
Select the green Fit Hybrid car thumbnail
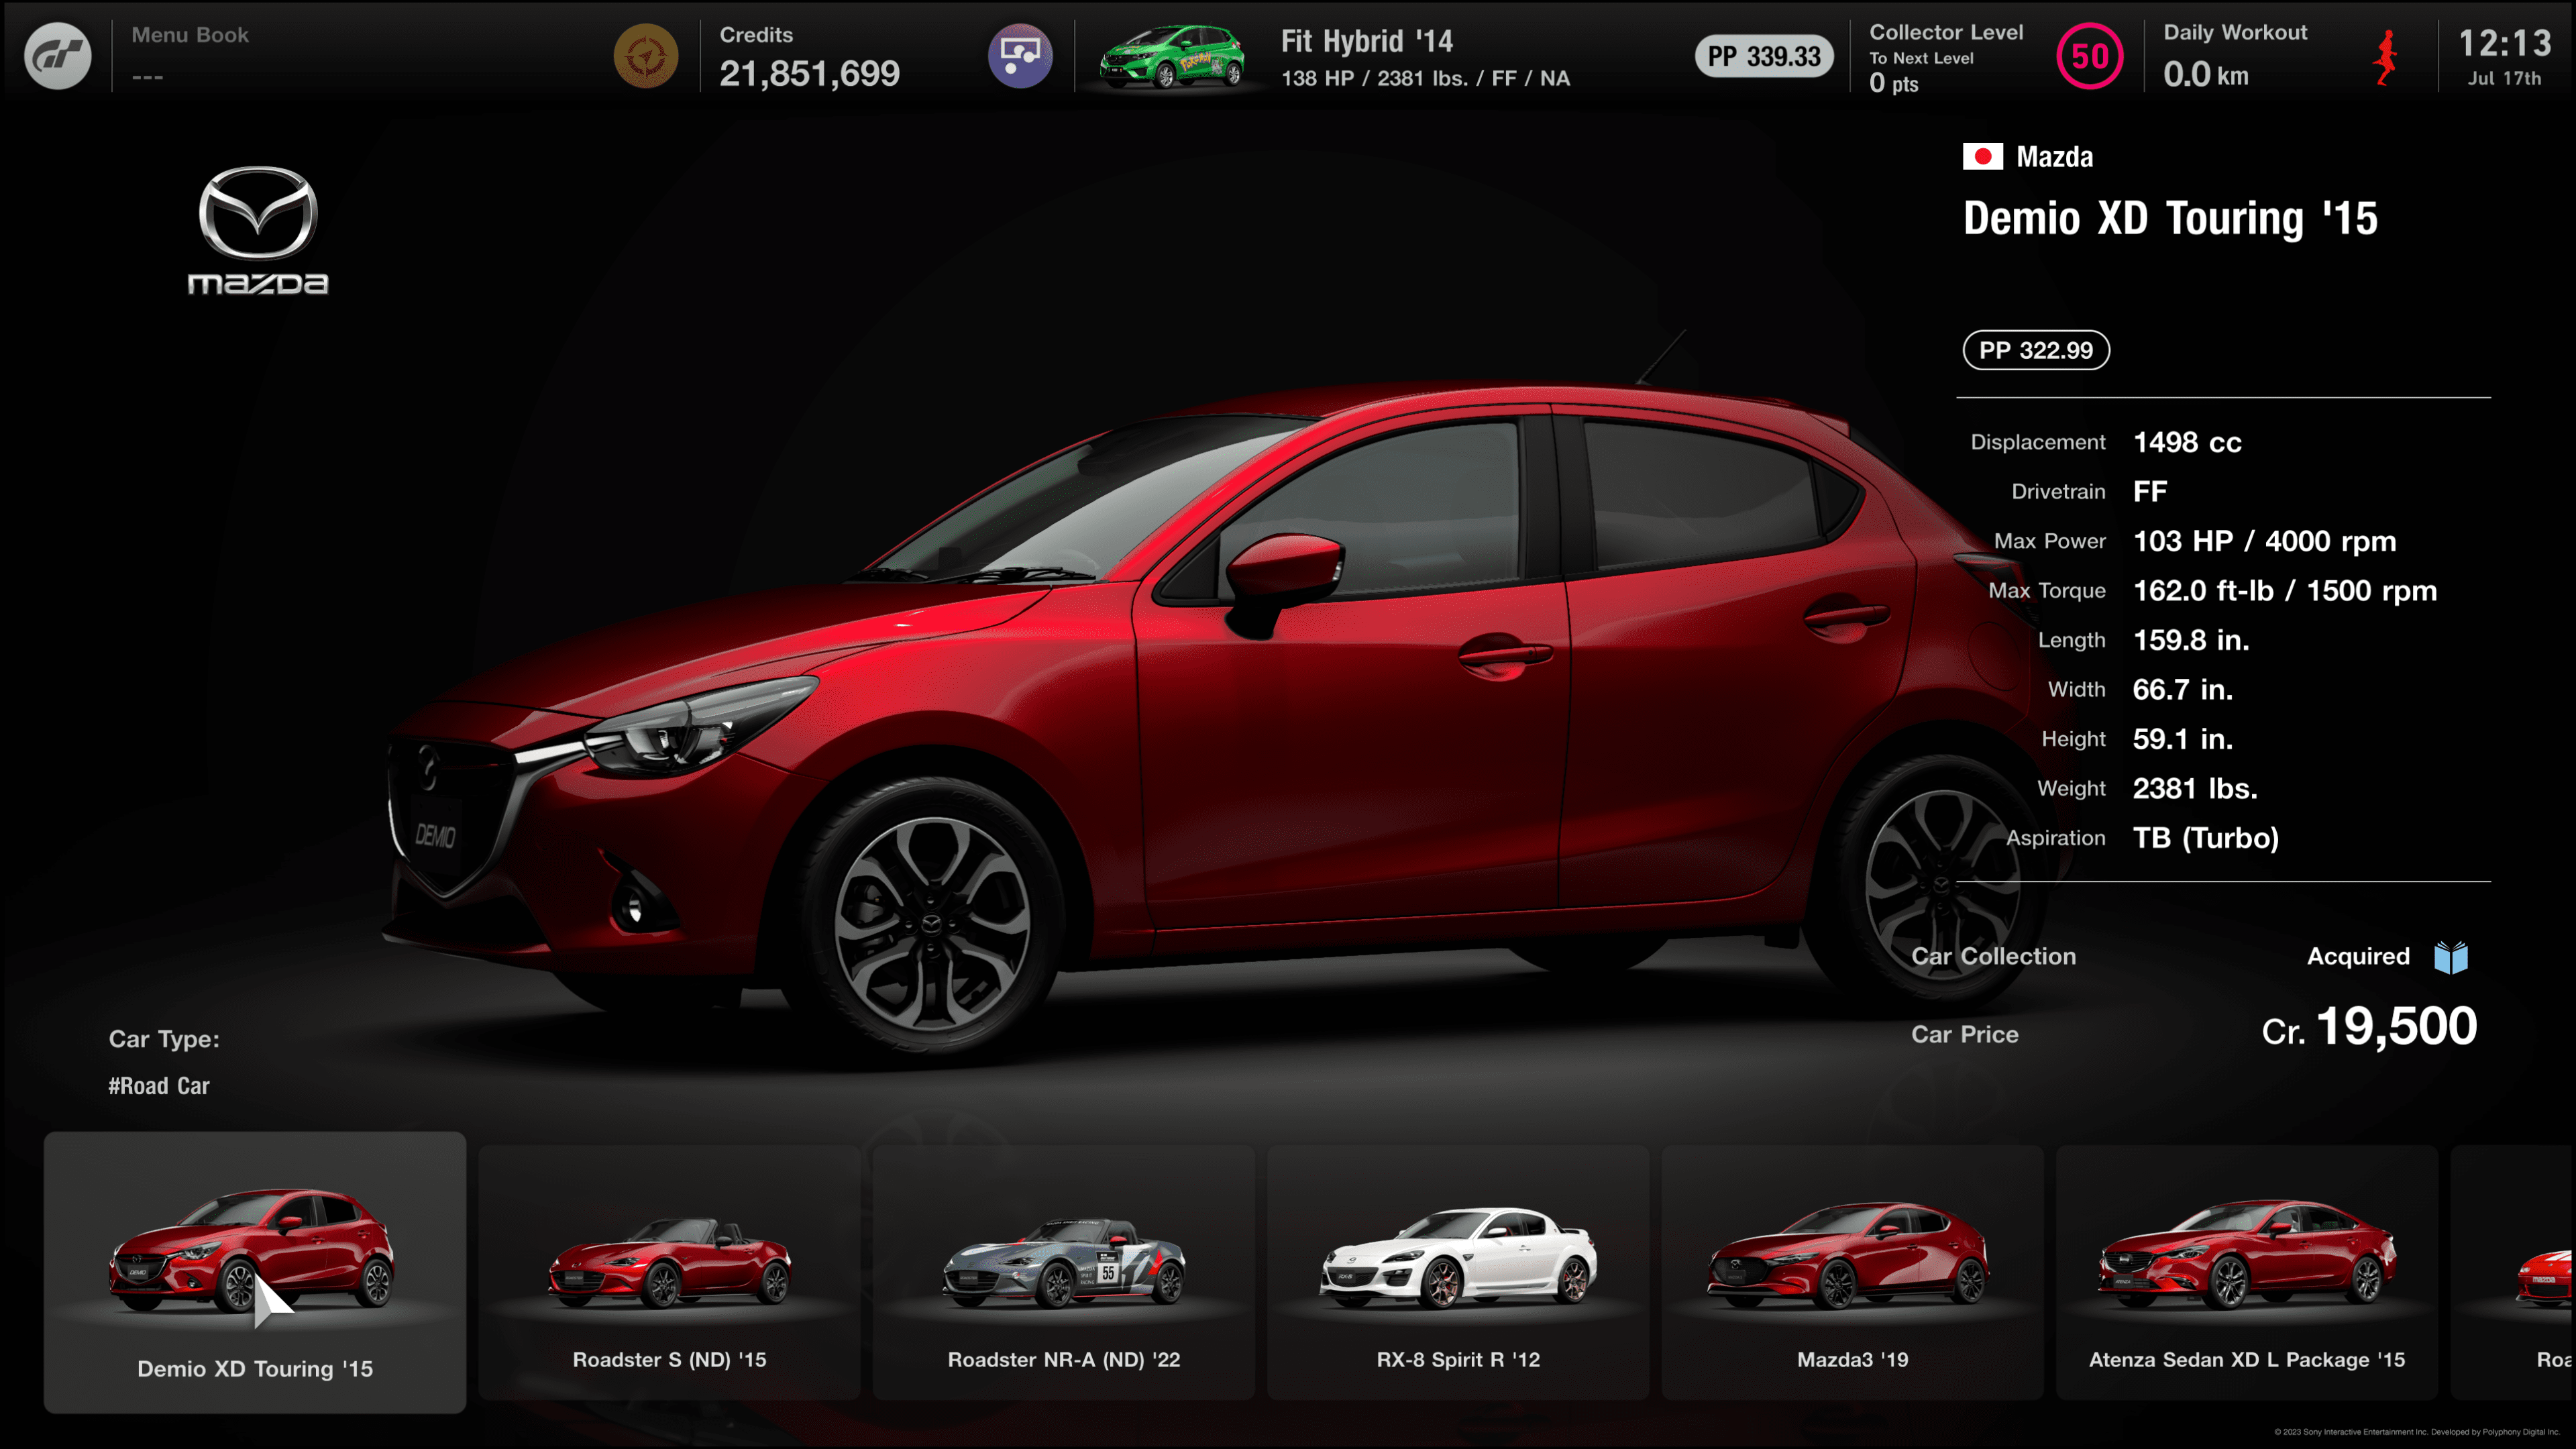pyautogui.click(x=1172, y=57)
